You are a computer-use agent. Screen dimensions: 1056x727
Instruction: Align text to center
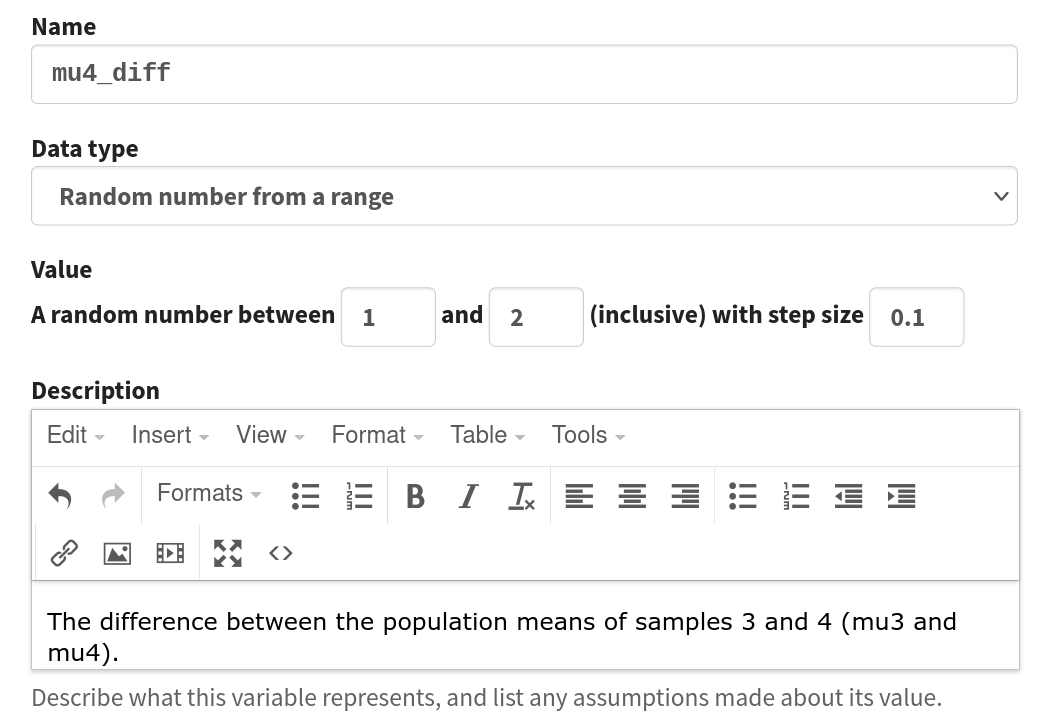(632, 496)
